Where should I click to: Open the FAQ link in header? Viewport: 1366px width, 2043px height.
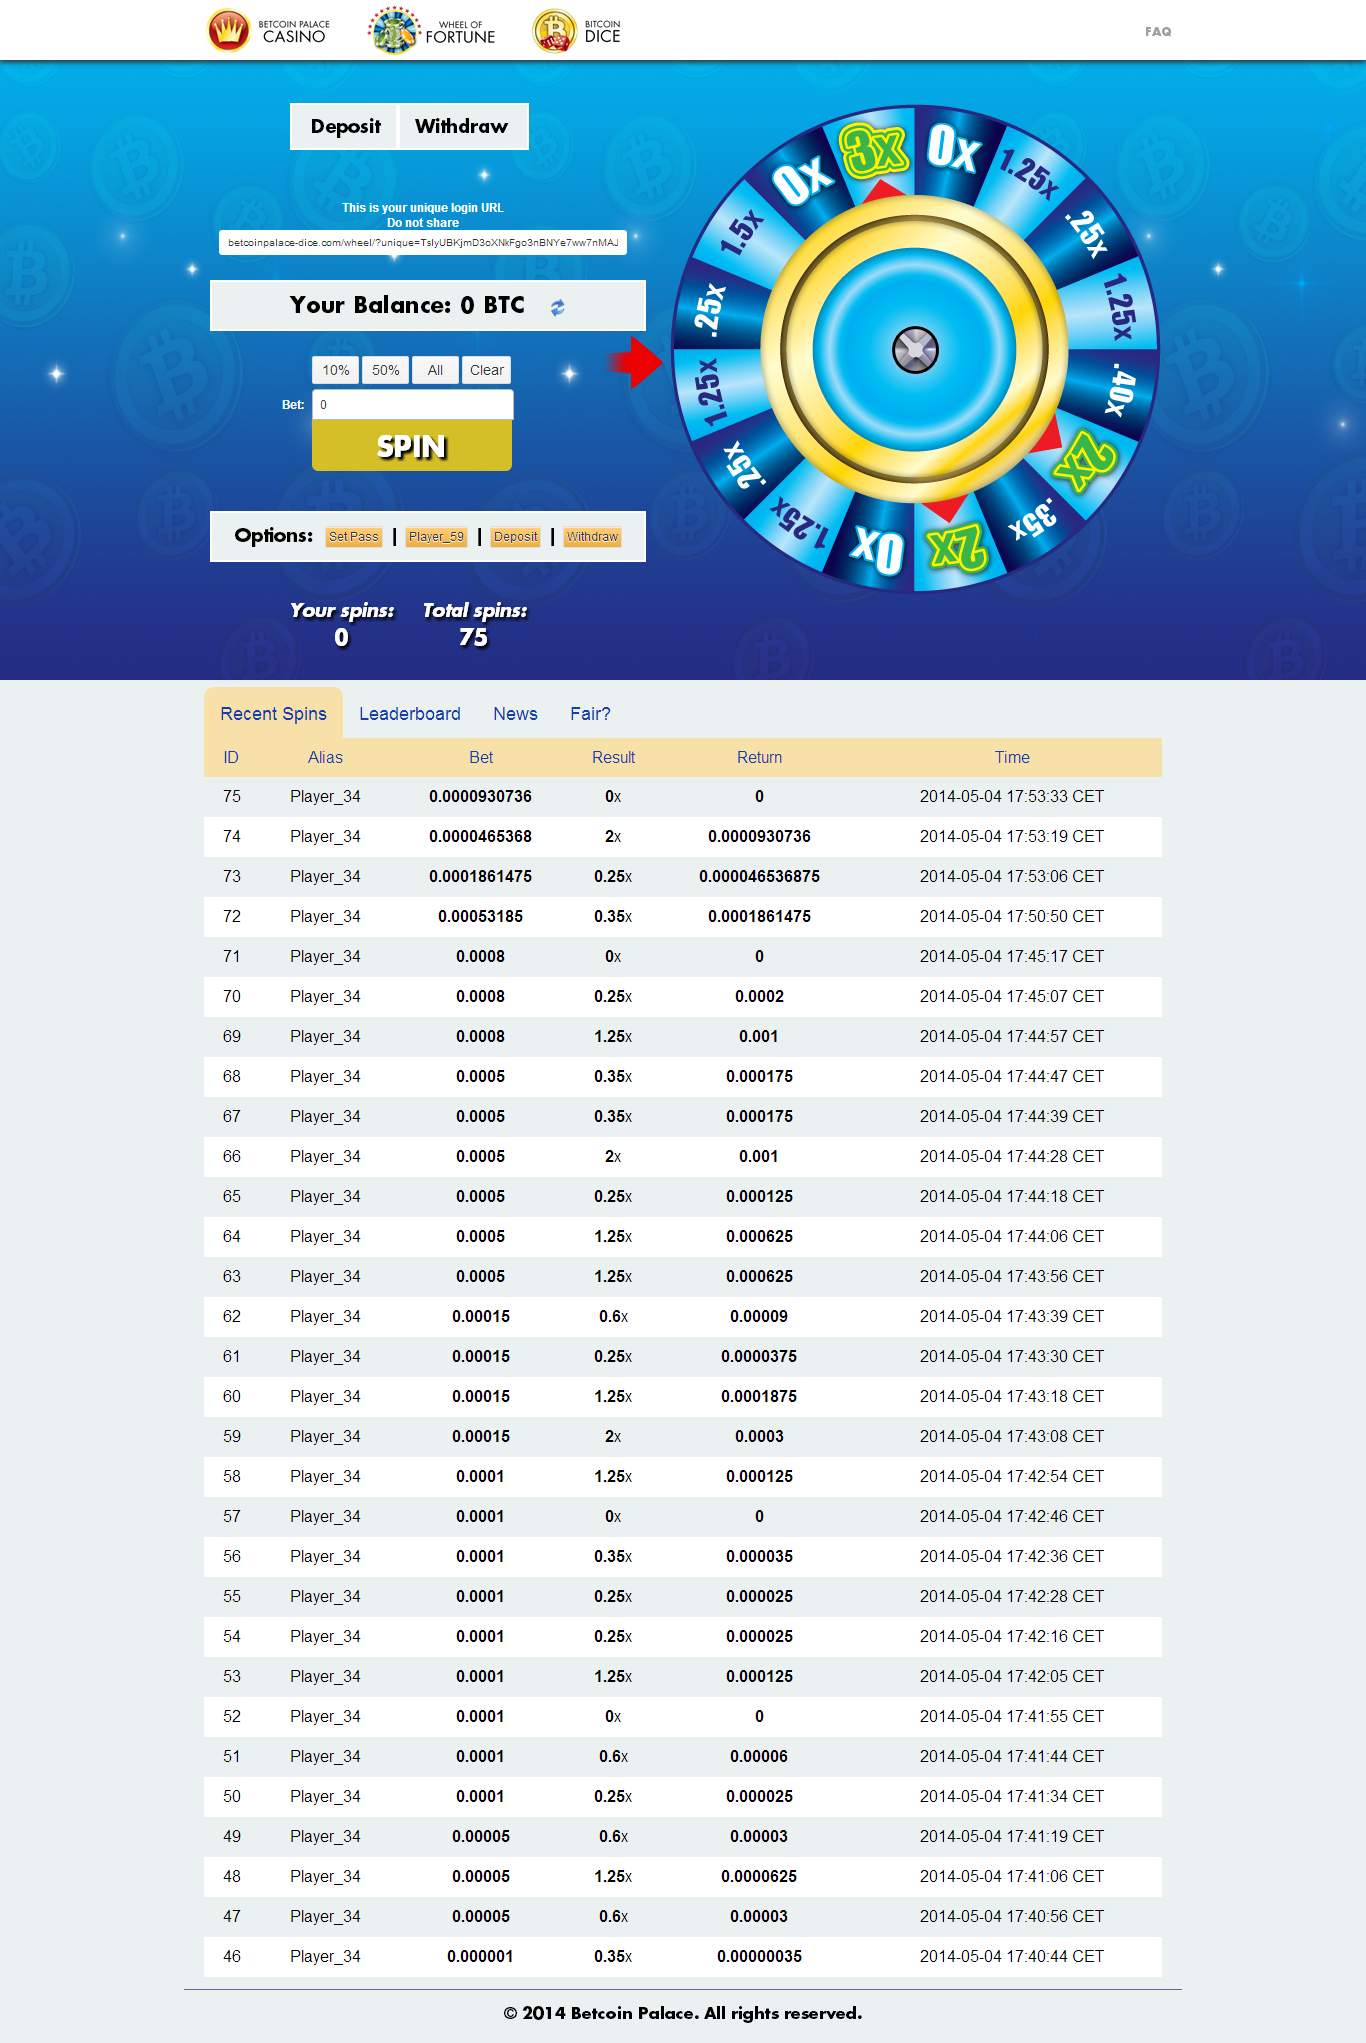coord(1157,32)
